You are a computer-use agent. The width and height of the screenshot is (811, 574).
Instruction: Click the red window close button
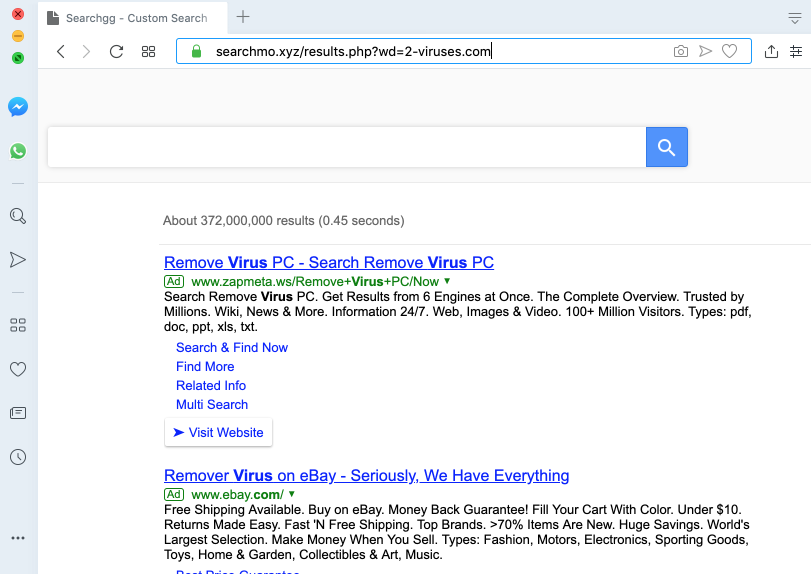pos(18,14)
